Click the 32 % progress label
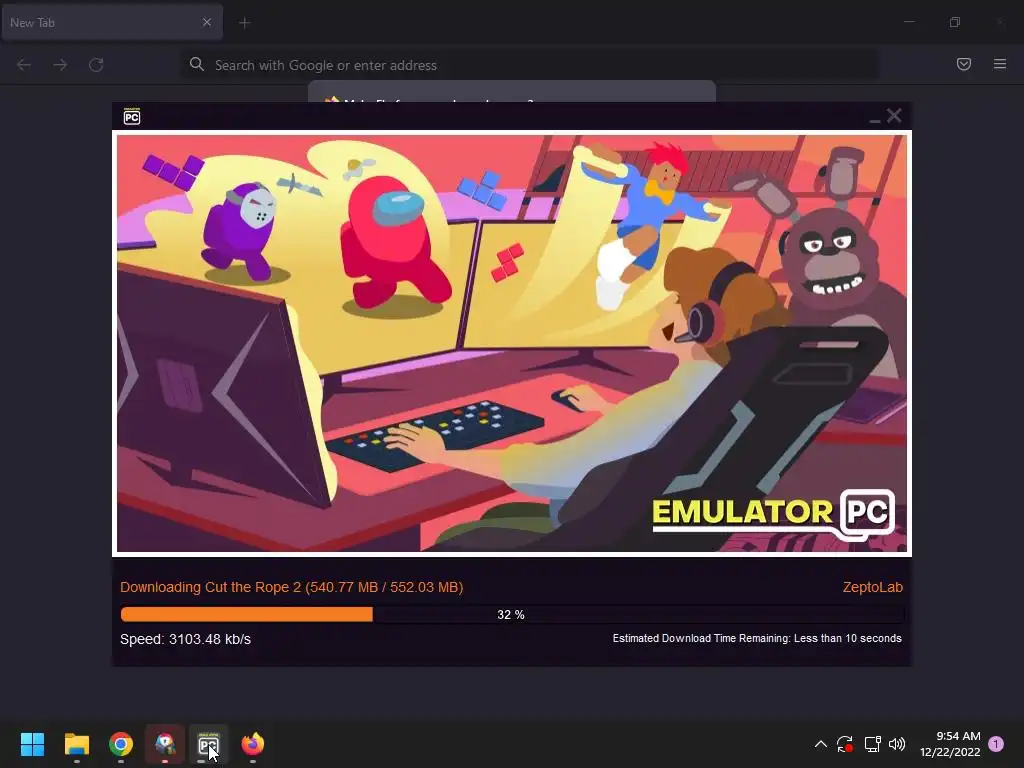 pos(511,615)
